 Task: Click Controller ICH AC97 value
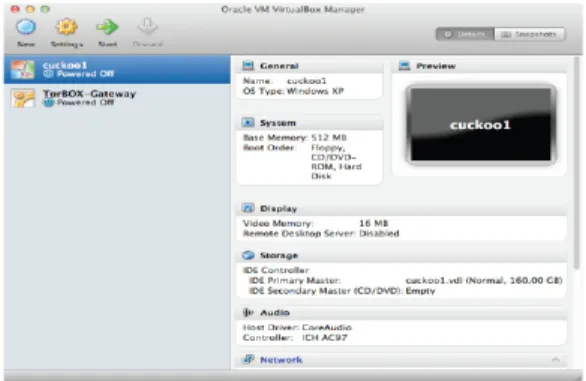tap(325, 338)
